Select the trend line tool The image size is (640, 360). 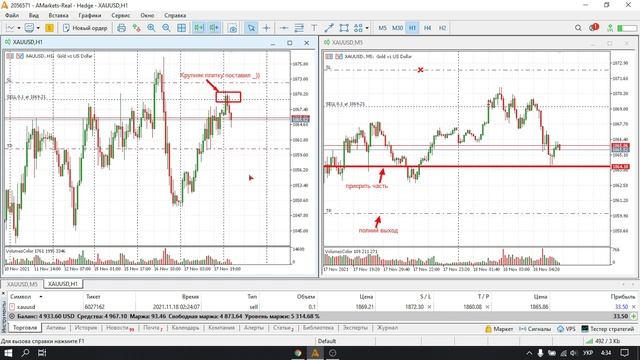pos(329,28)
